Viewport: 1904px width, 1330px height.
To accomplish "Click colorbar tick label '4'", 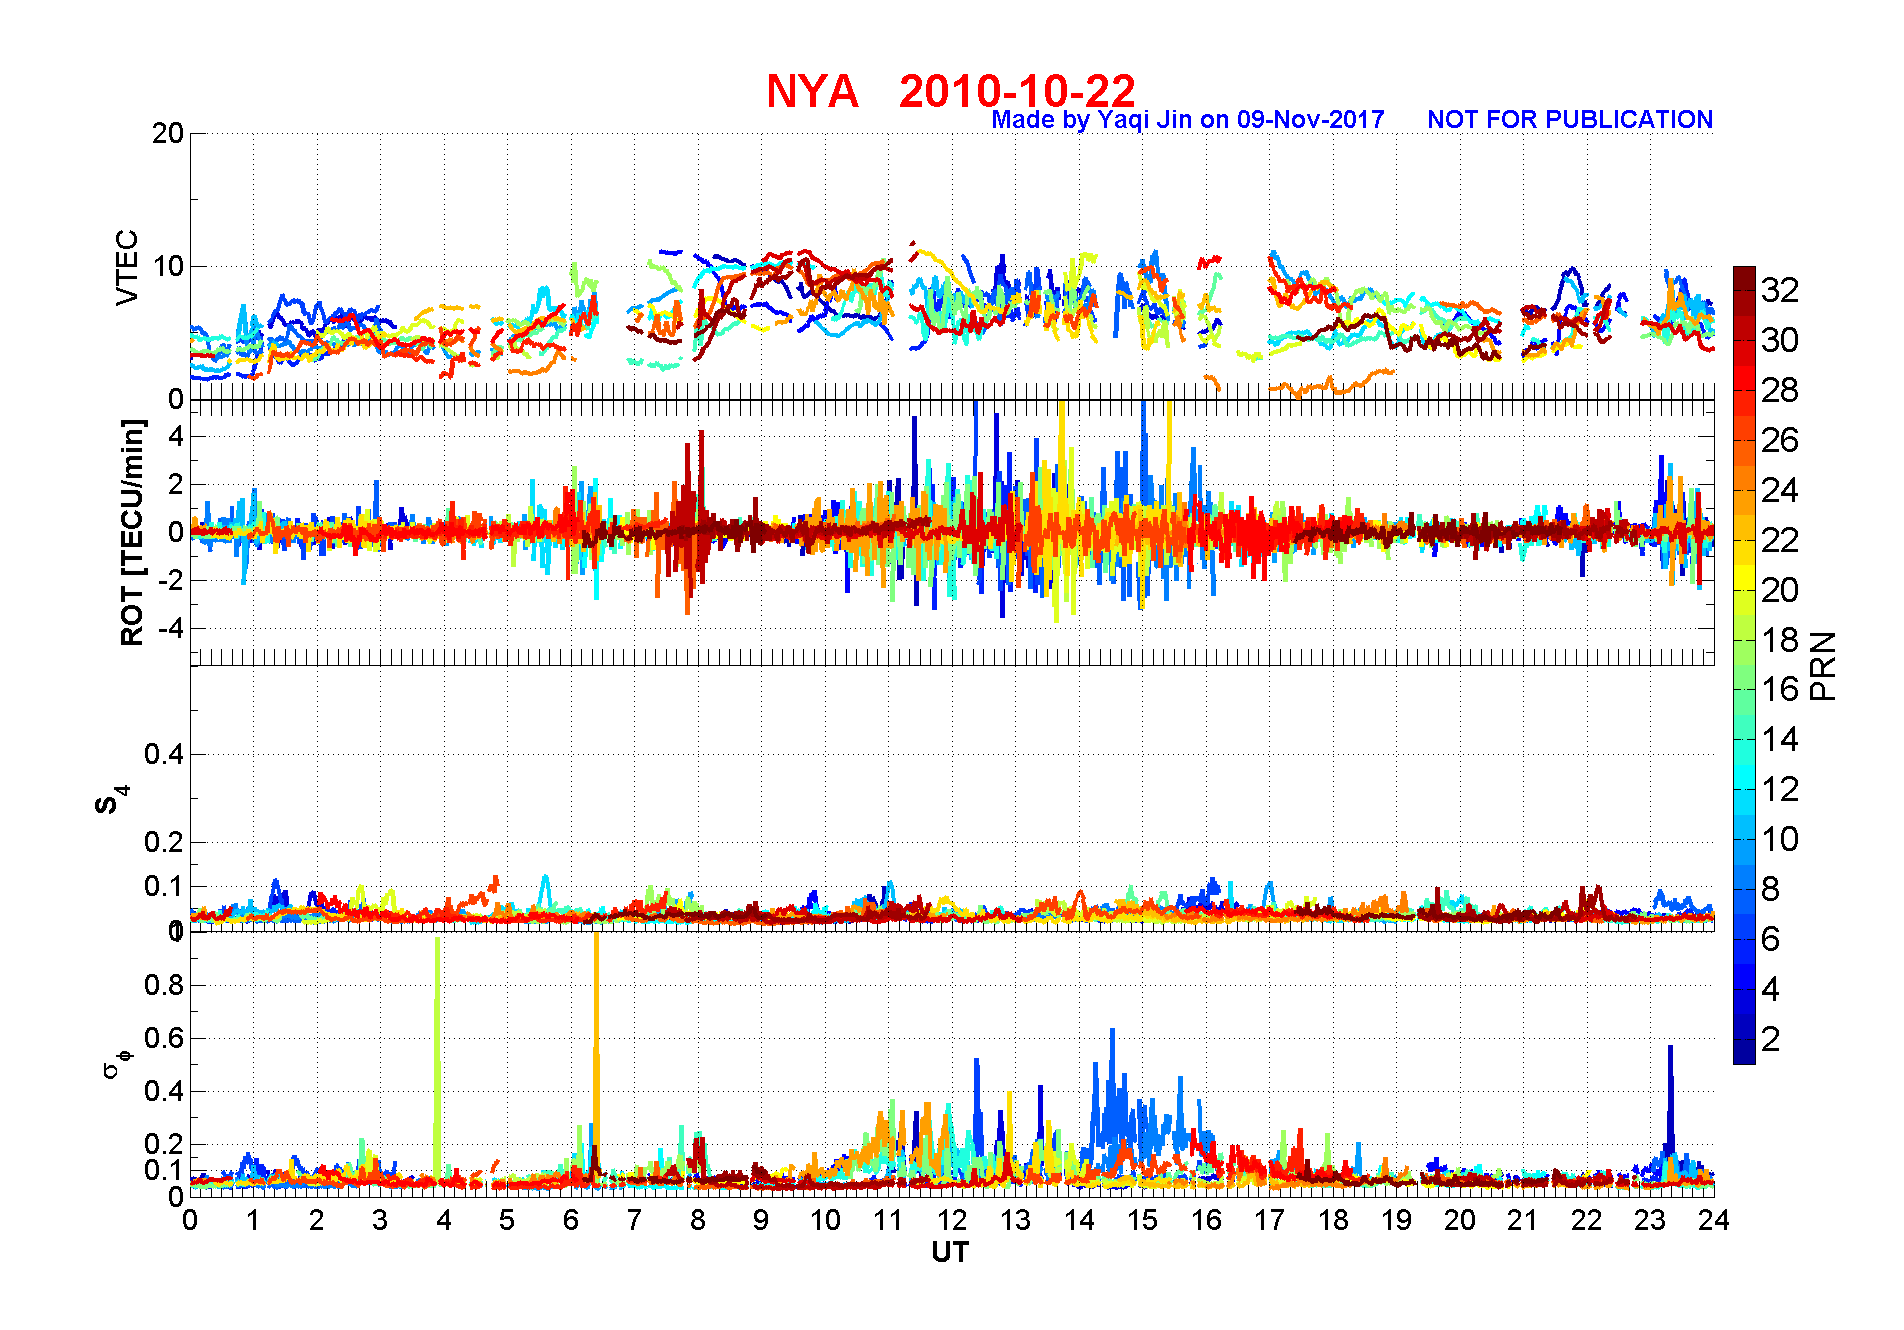I will [x=1771, y=989].
